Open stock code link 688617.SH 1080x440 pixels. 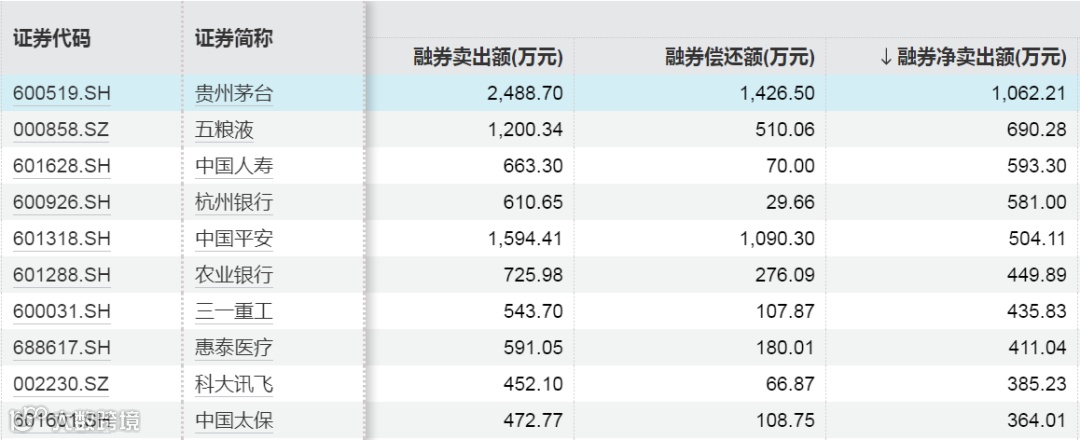pyautogui.click(x=61, y=348)
